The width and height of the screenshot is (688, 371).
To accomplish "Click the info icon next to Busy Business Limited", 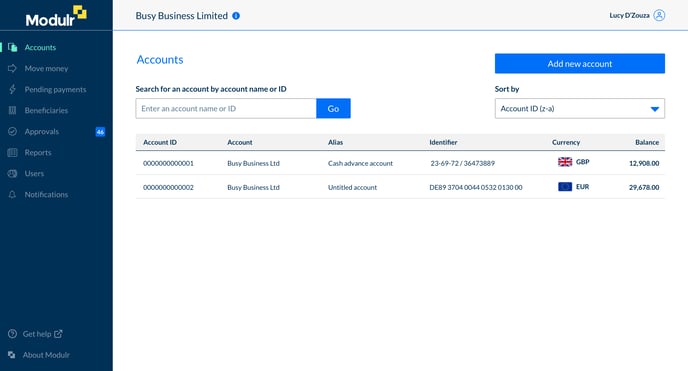I will (x=236, y=16).
